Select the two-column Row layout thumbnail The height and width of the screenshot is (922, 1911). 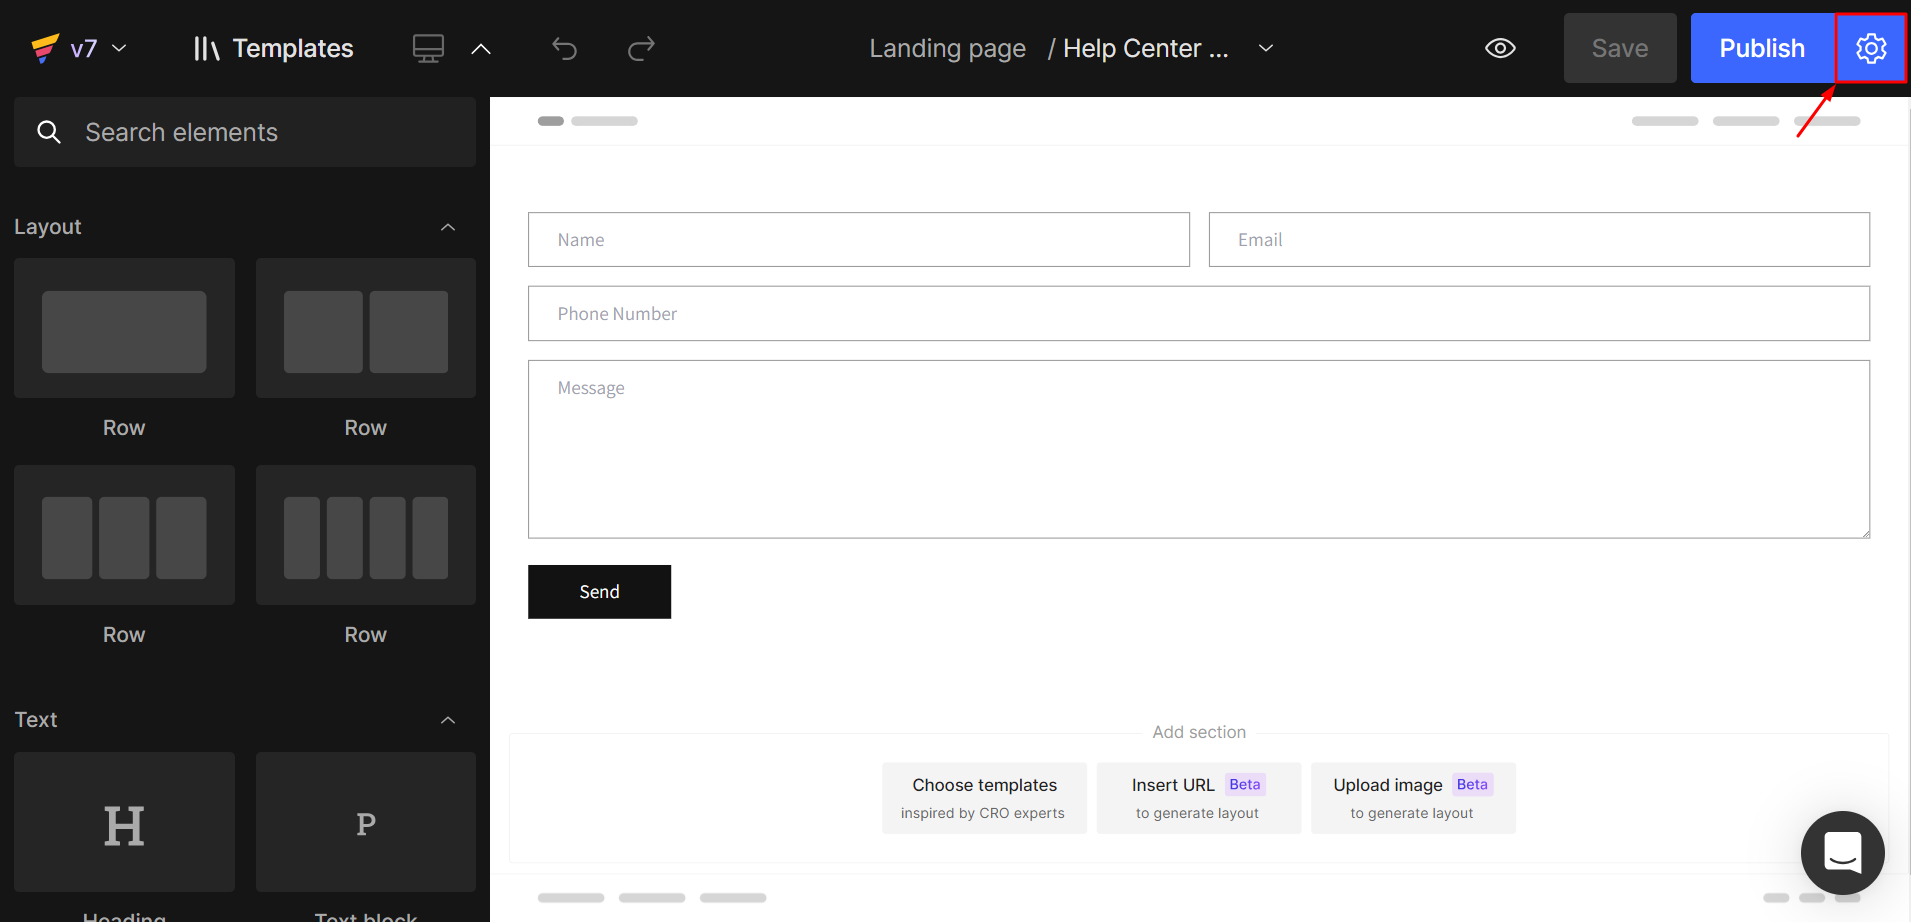coord(365,330)
